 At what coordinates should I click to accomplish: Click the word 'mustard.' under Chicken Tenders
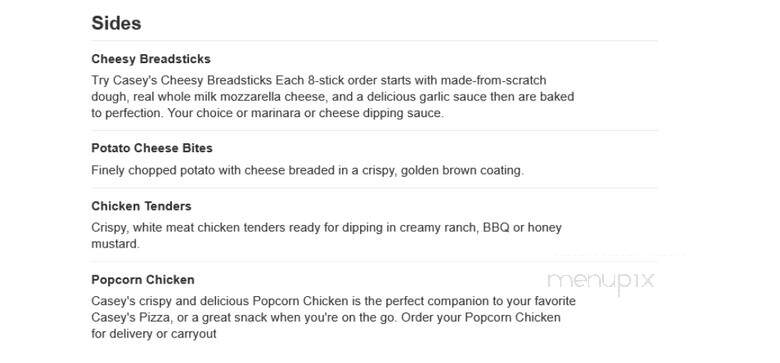coord(115,244)
